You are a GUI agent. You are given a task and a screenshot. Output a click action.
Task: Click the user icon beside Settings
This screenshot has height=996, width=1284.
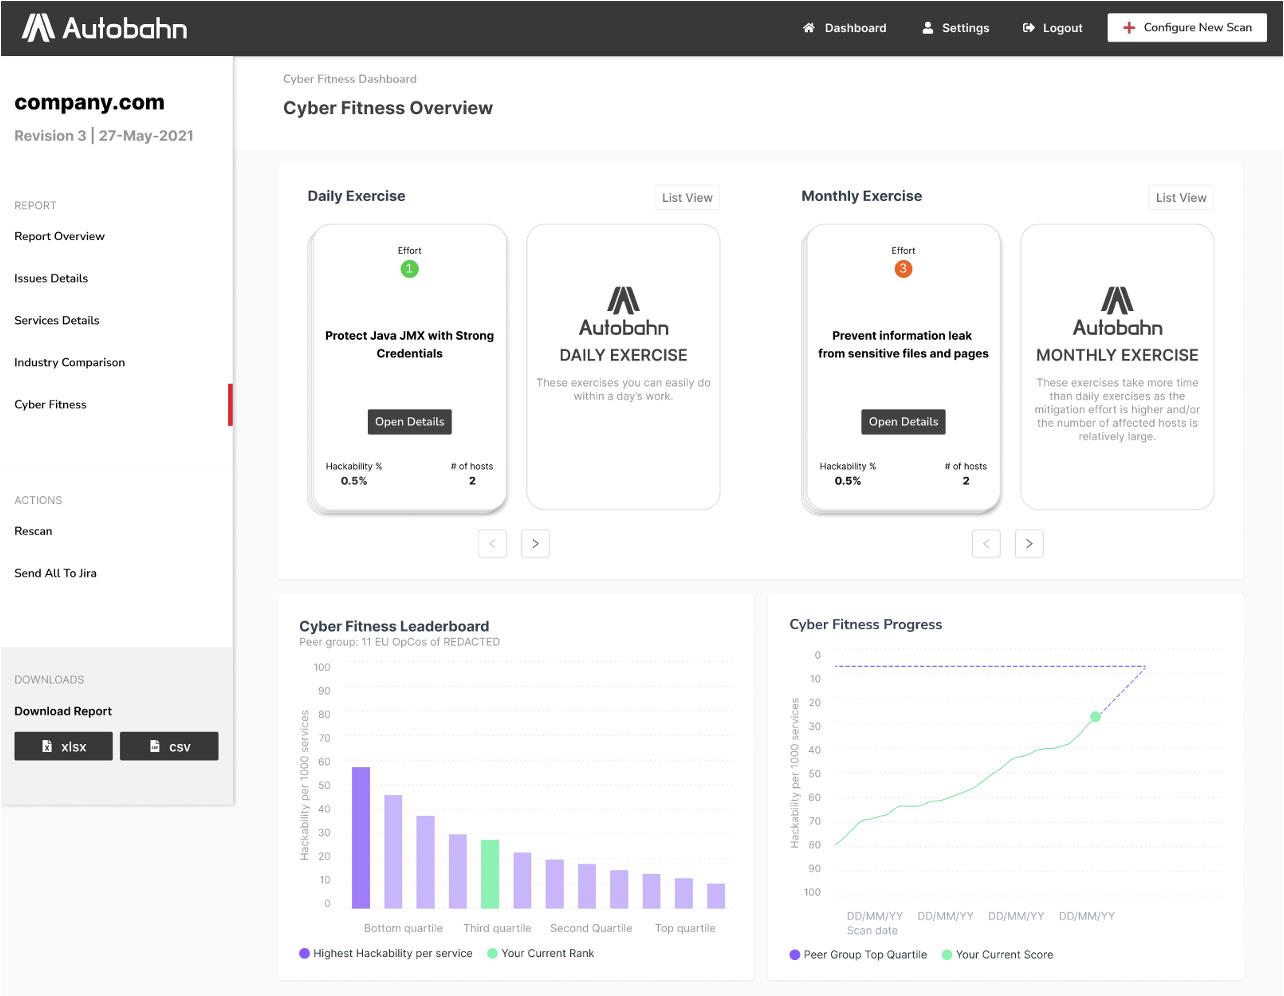pos(927,28)
